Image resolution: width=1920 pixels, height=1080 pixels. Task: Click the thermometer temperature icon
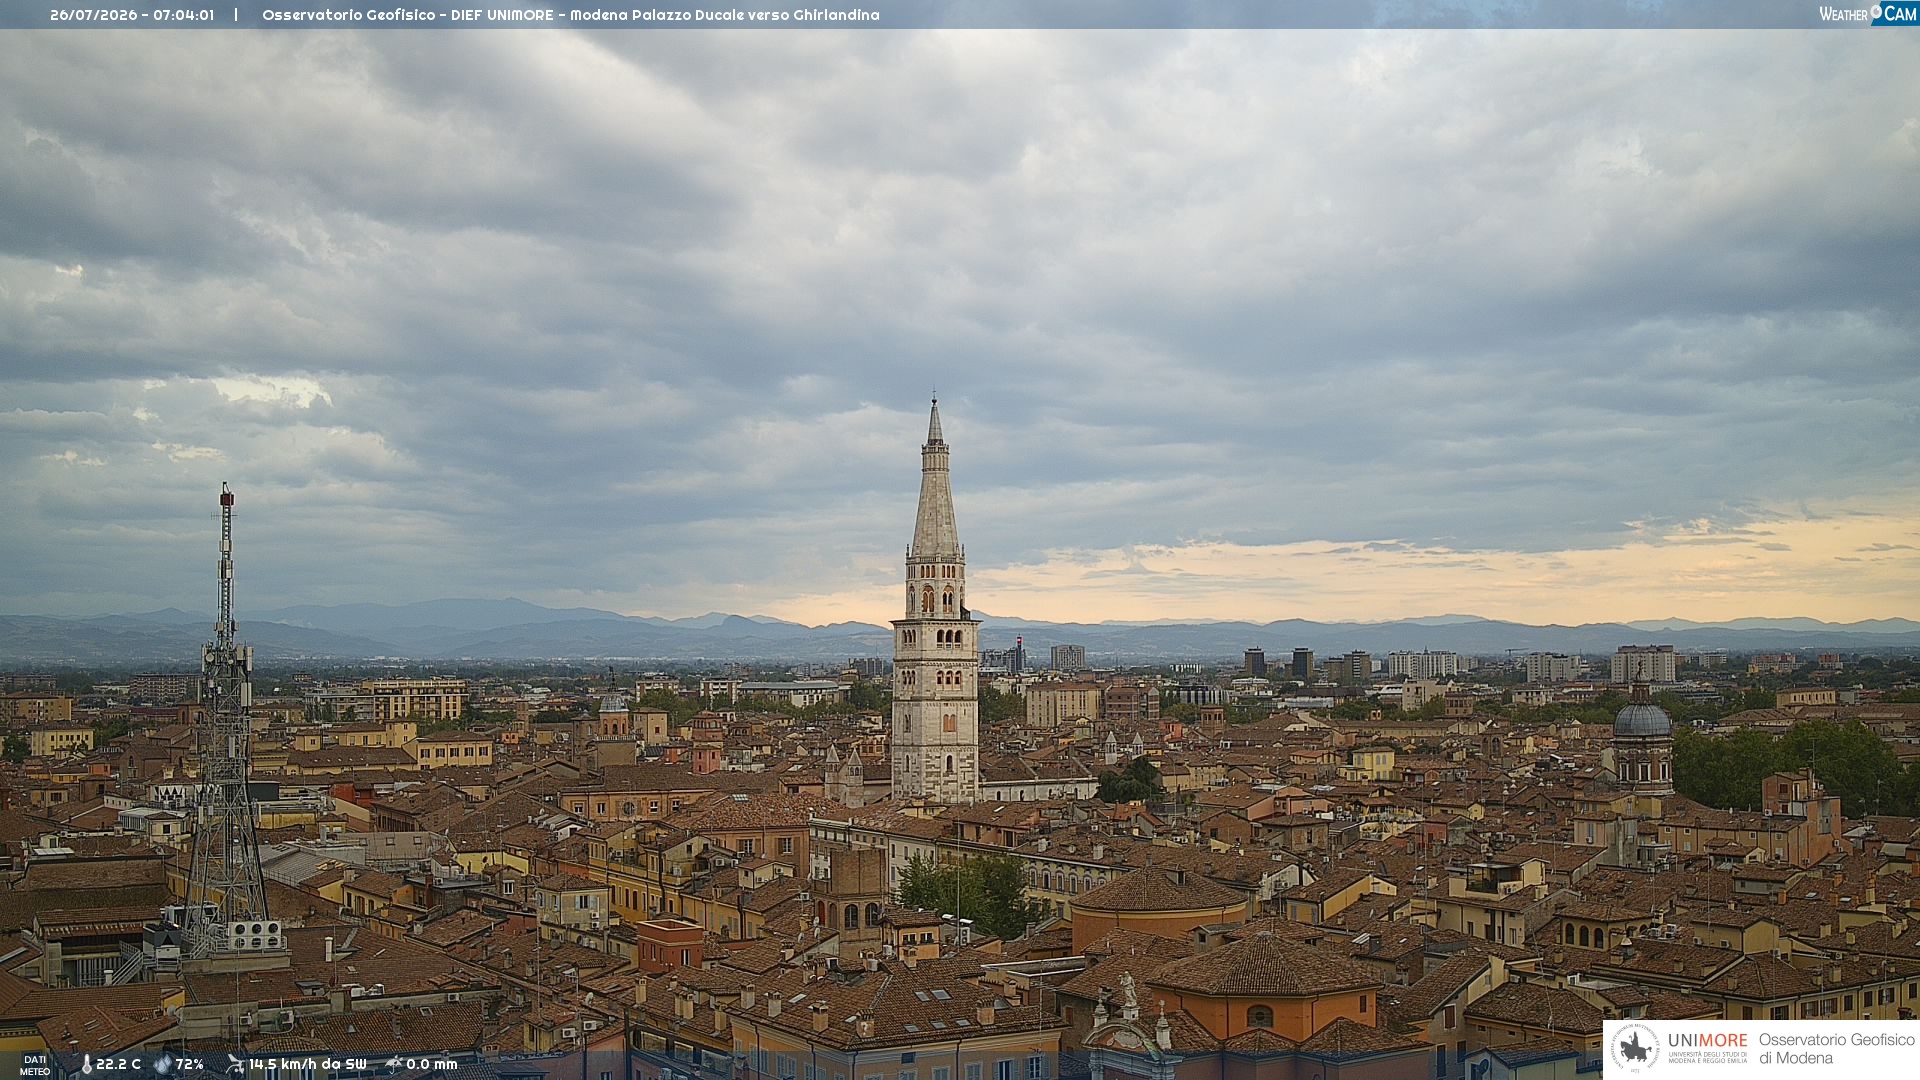(86, 1064)
